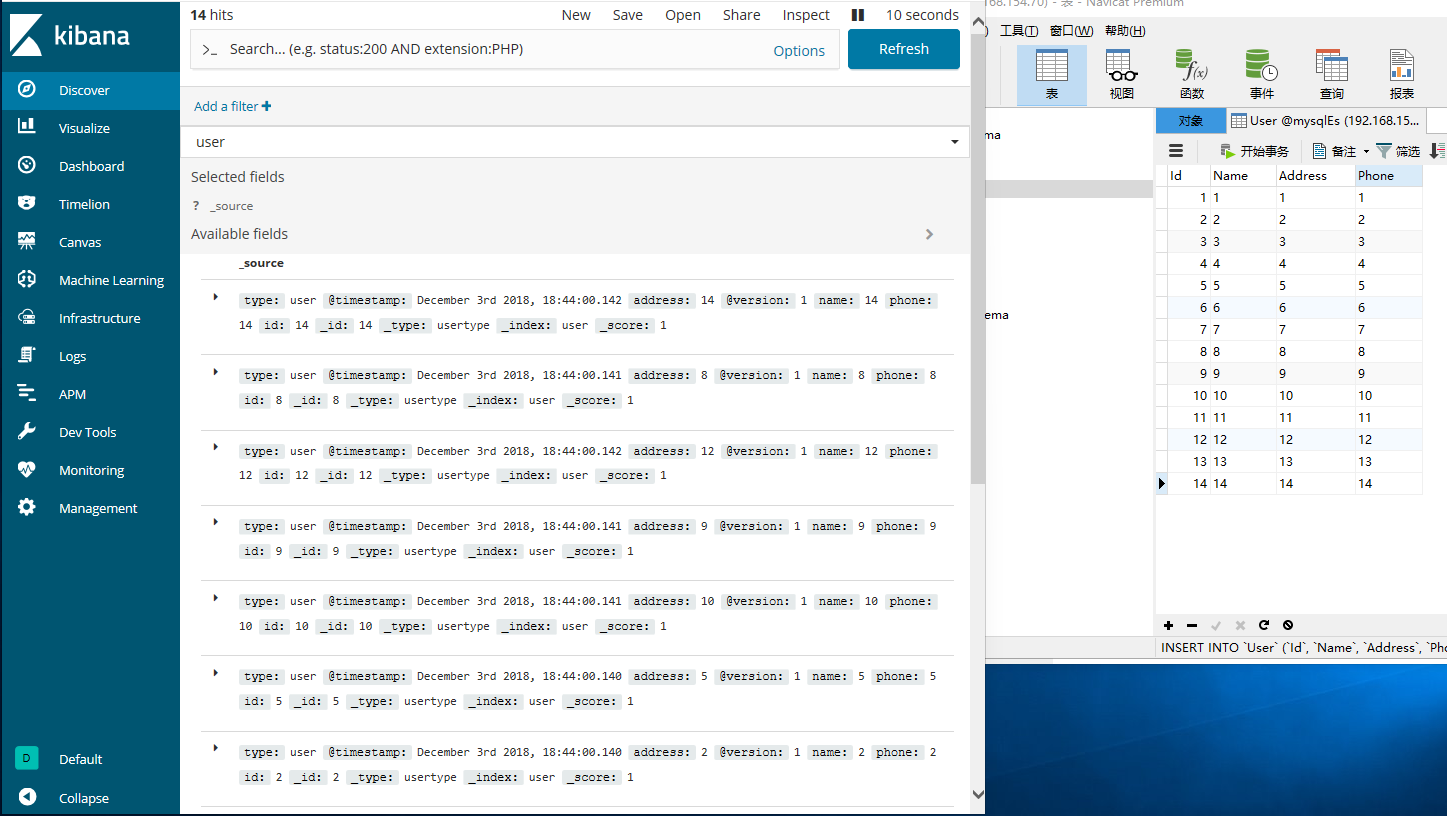The image size is (1447, 816).
Task: Click Options link in search bar
Action: click(799, 51)
